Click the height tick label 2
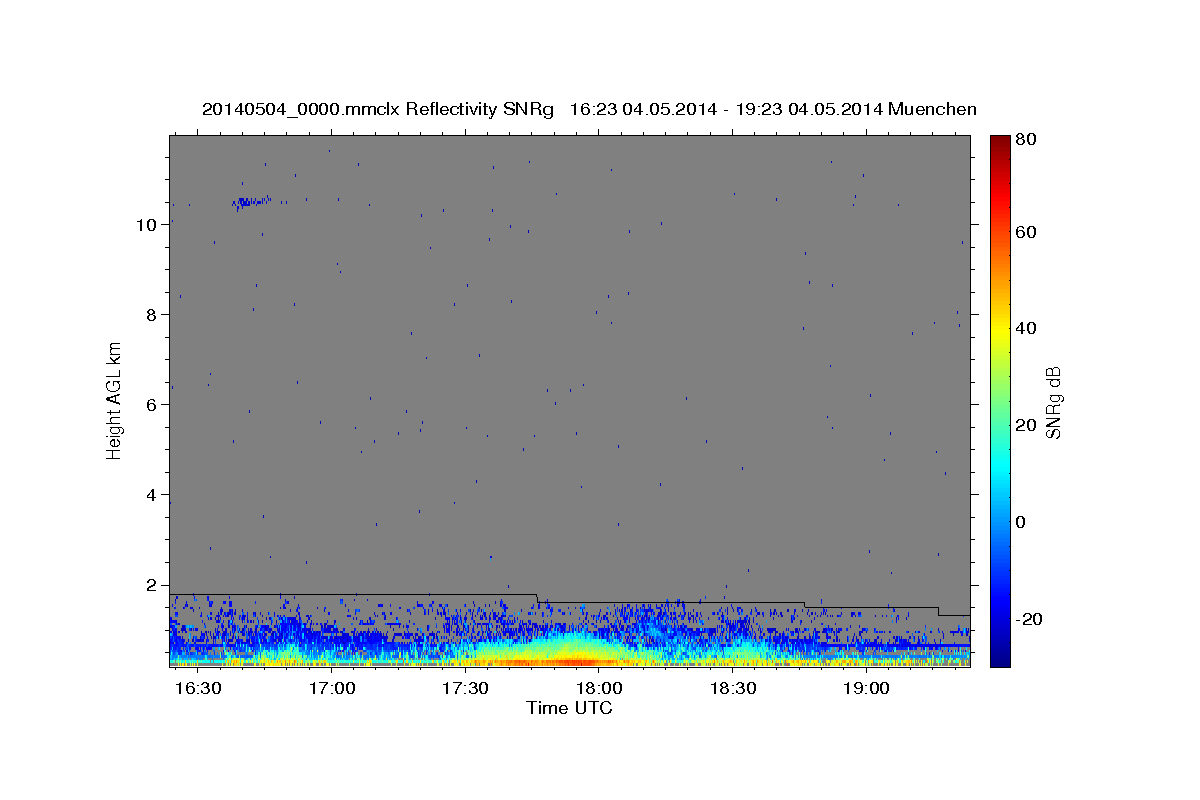Image resolution: width=1200 pixels, height=800 pixels. pos(151,585)
